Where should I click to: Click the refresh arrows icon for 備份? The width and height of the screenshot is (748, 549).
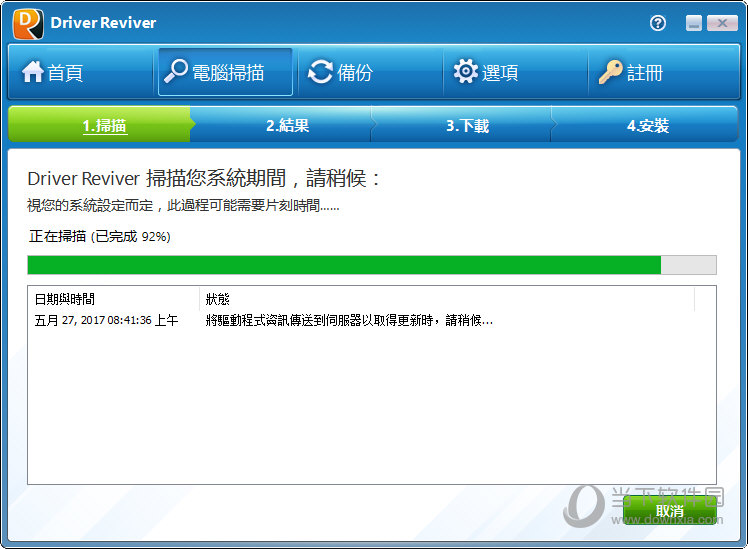[x=320, y=72]
